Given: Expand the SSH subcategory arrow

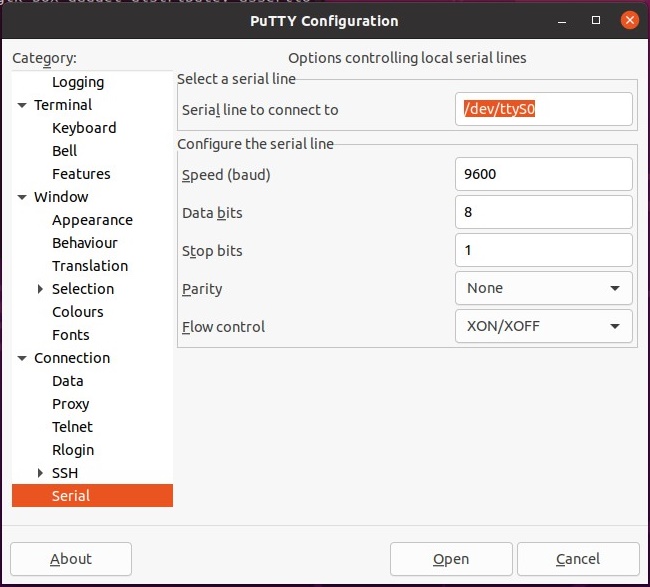Looking at the screenshot, I should pyautogui.click(x=40, y=473).
